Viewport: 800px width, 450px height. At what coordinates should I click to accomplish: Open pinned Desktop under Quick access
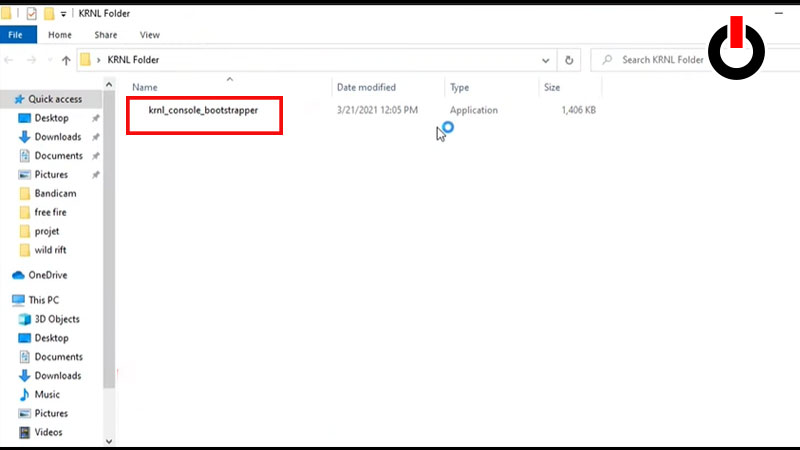click(52, 118)
